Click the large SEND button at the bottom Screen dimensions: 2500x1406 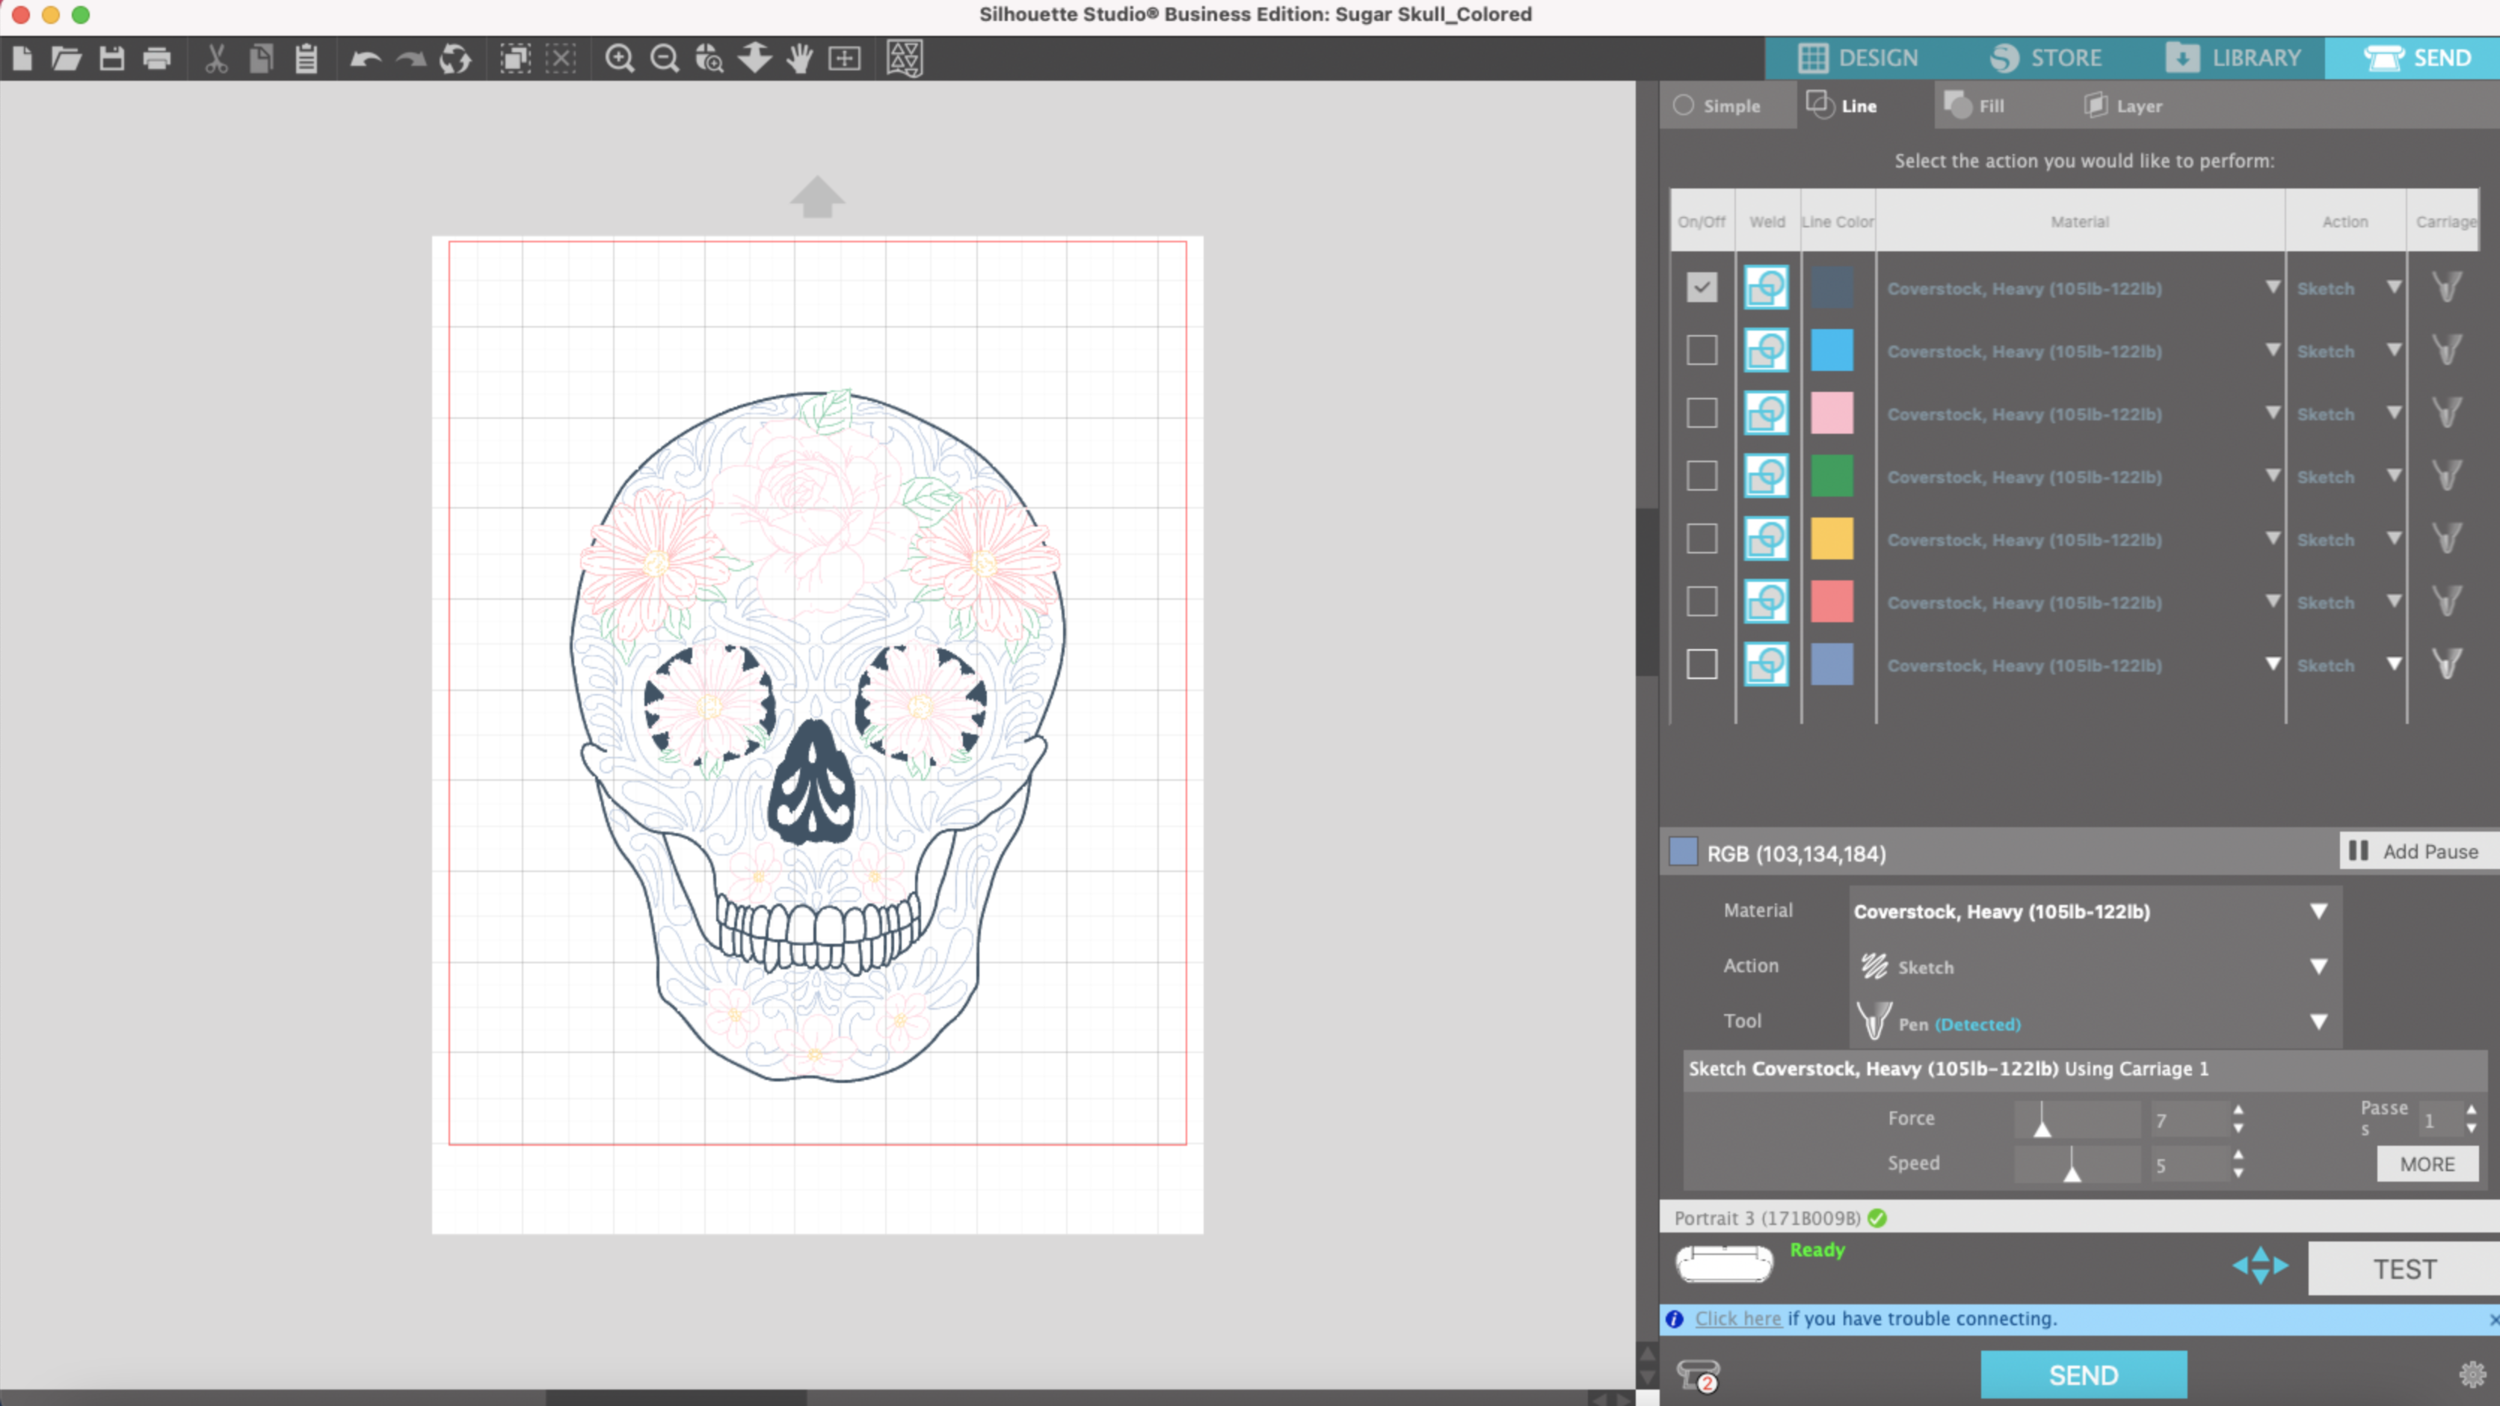[2084, 1375]
